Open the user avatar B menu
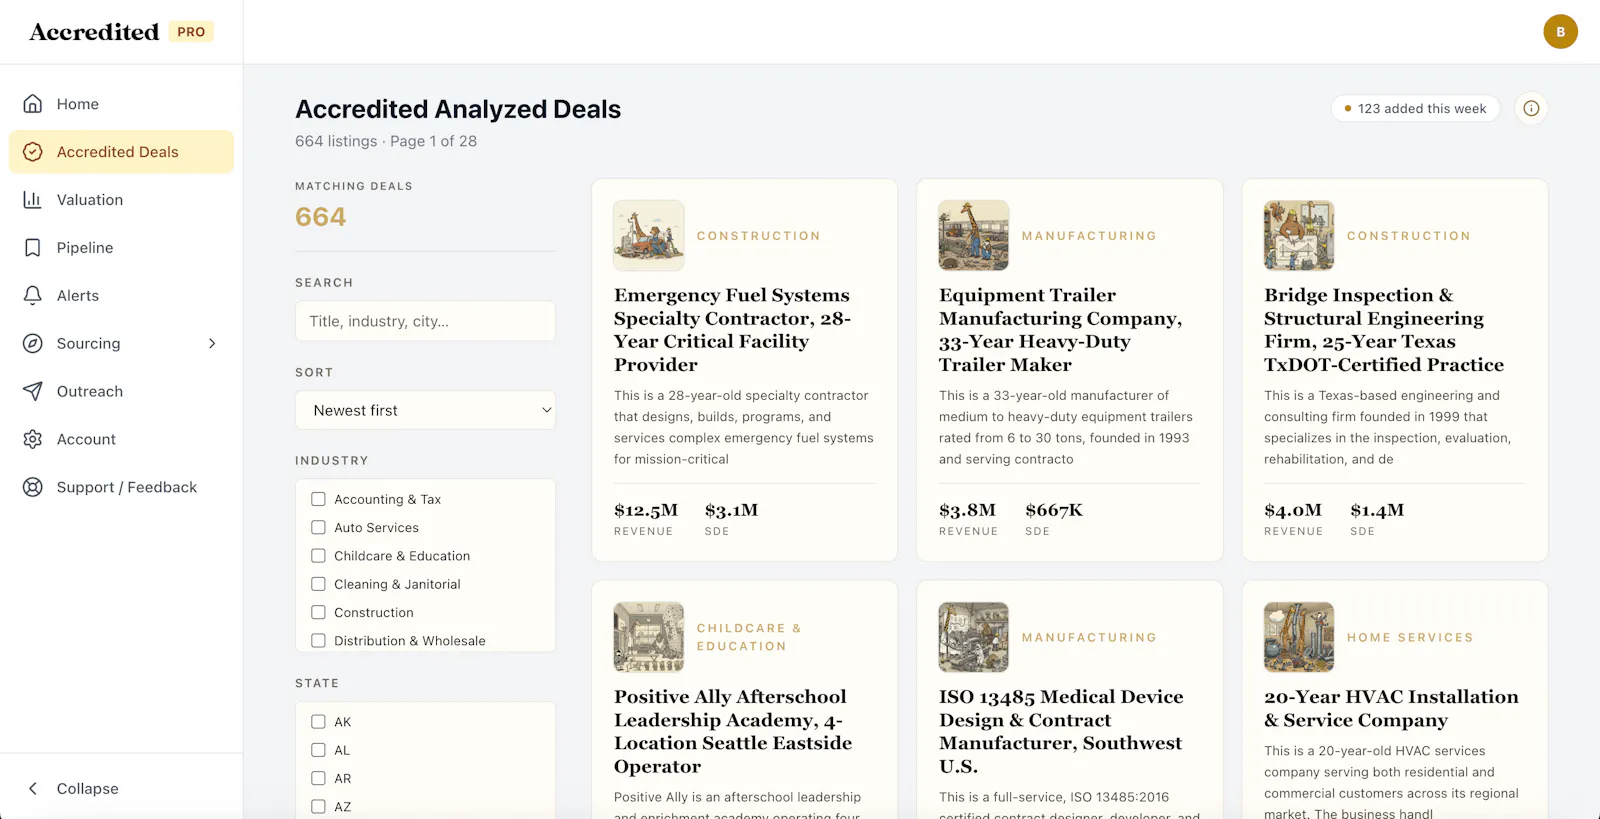Screen dimensions: 1600x819 pos(1560,32)
